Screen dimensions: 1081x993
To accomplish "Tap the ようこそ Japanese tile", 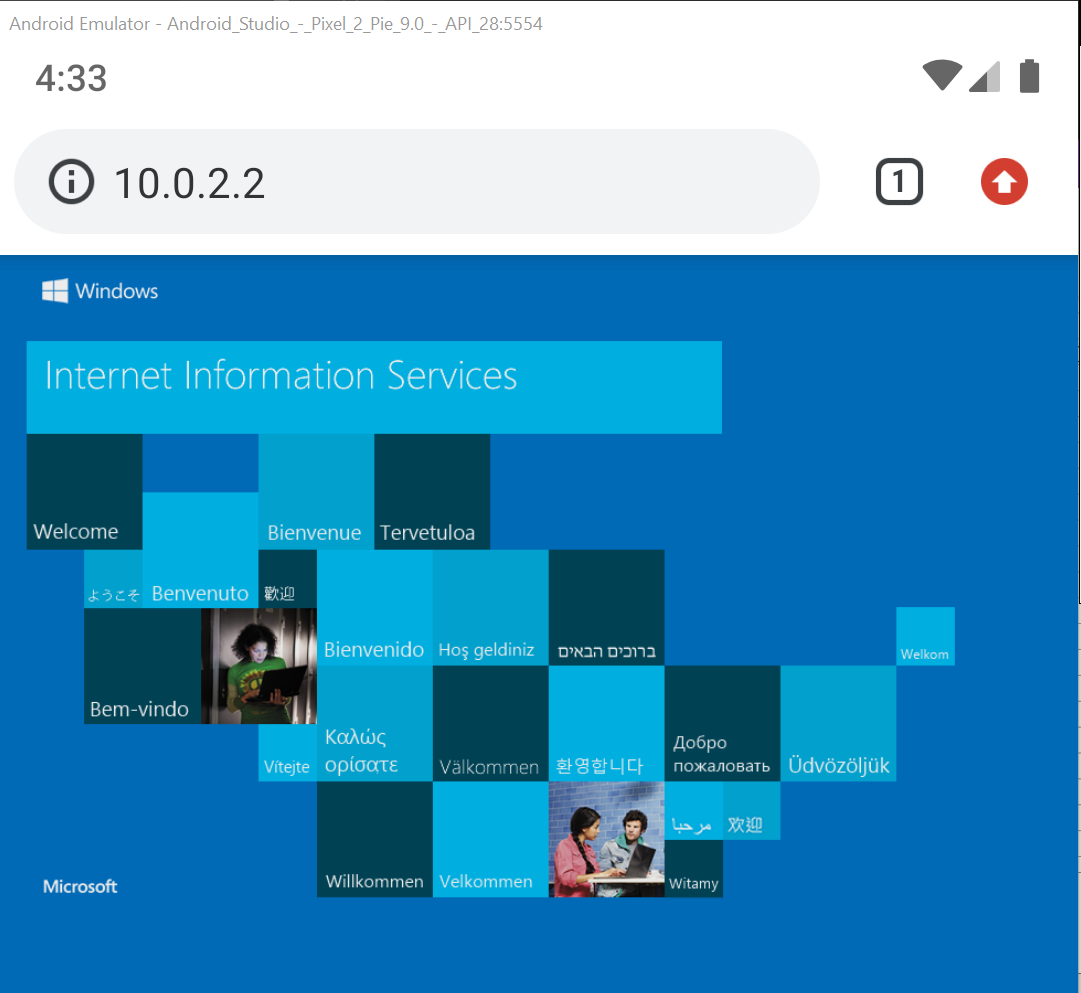I will coord(114,579).
